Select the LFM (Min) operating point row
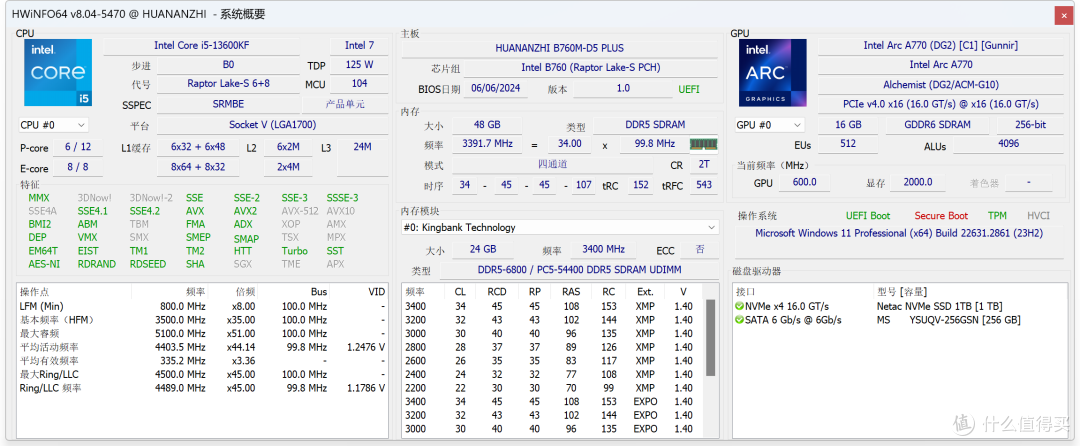The height and width of the screenshot is (446, 1080). [202, 306]
